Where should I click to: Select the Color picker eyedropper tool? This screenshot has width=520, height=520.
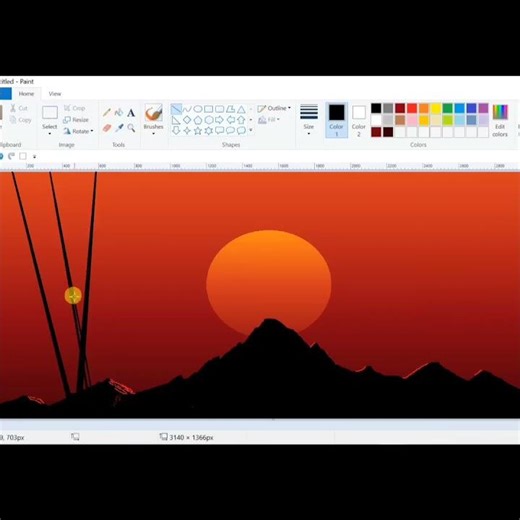point(119,128)
